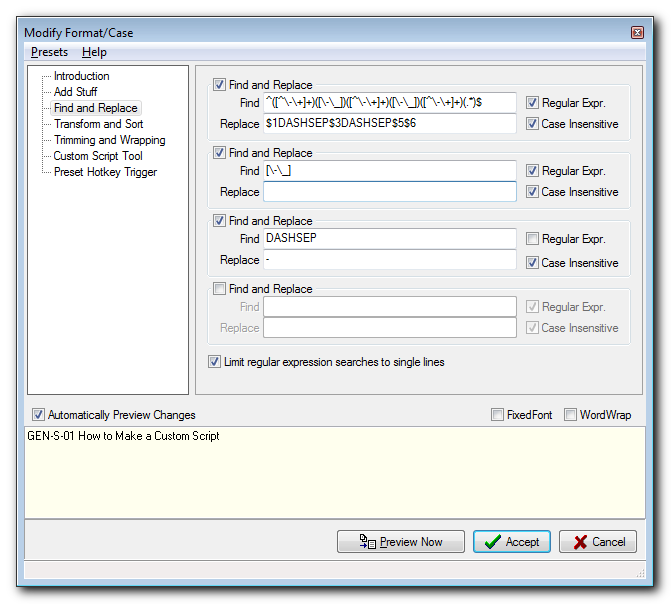Viewport: 671px width, 604px height.
Task: Close the Modify Format/Case dialog
Action: tap(637, 33)
